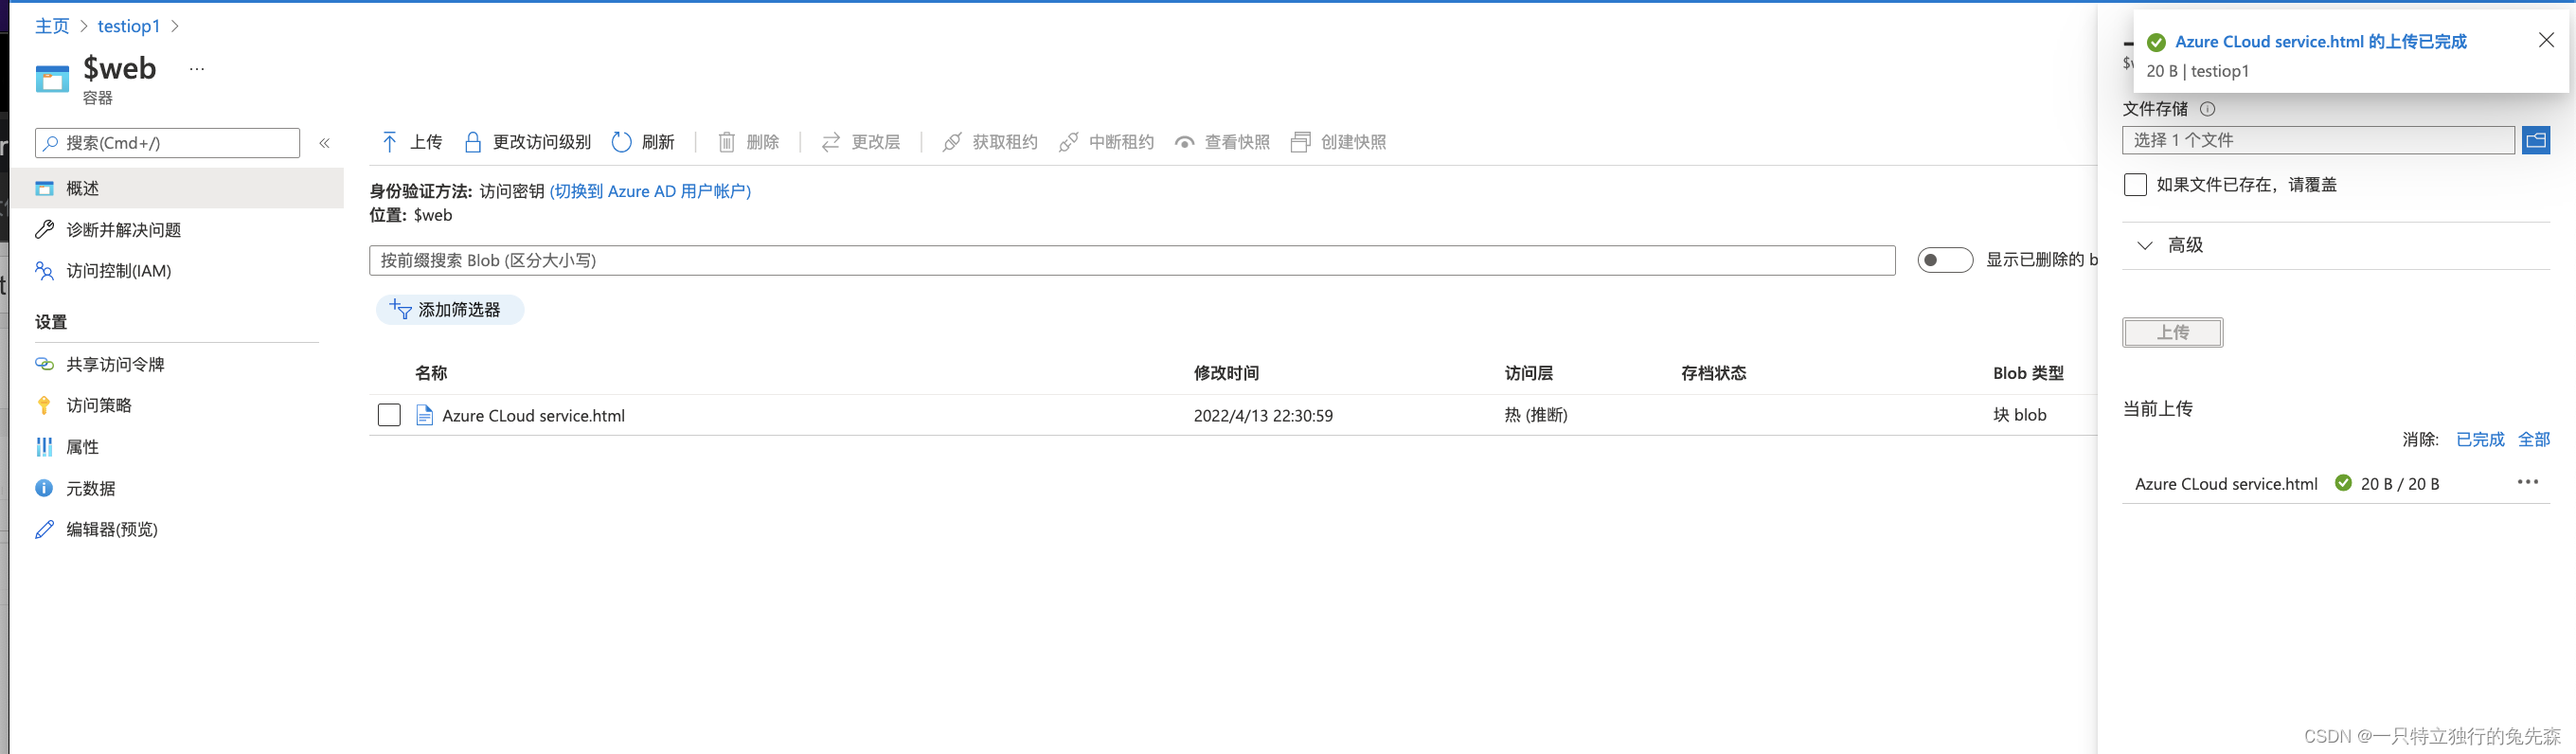Click the 更改层 swap arrows icon
Screen dimensions: 2576x754
click(831, 142)
